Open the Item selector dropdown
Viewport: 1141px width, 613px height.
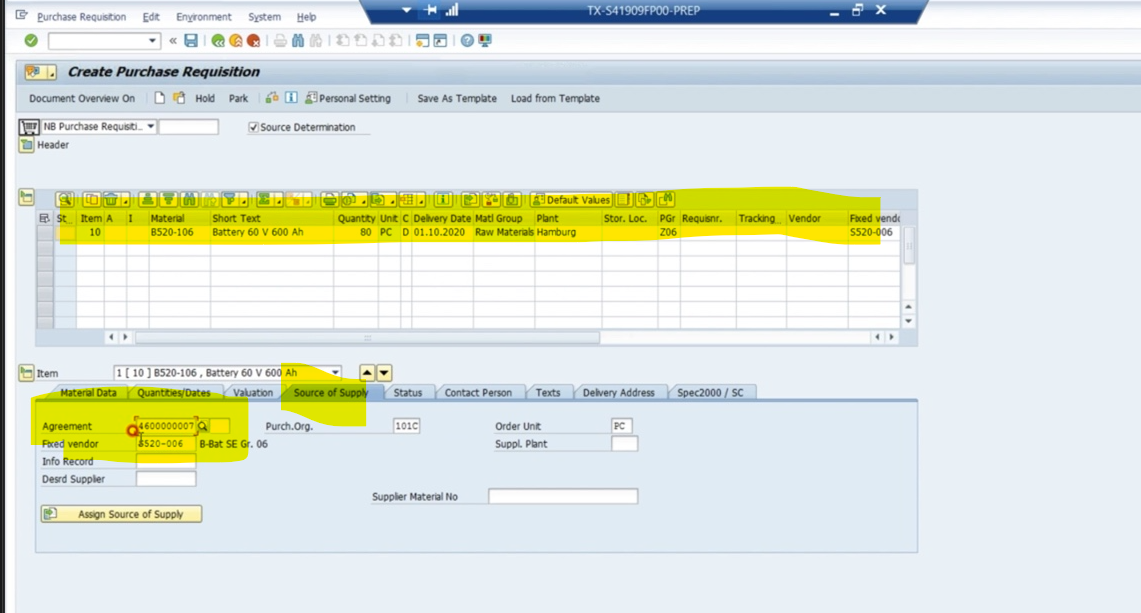[x=335, y=373]
